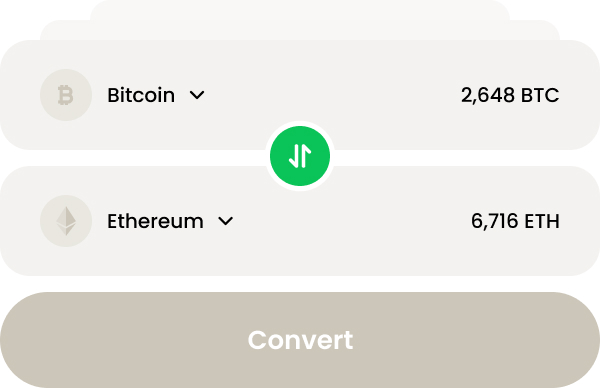Click the ETH unit label

coord(542,221)
